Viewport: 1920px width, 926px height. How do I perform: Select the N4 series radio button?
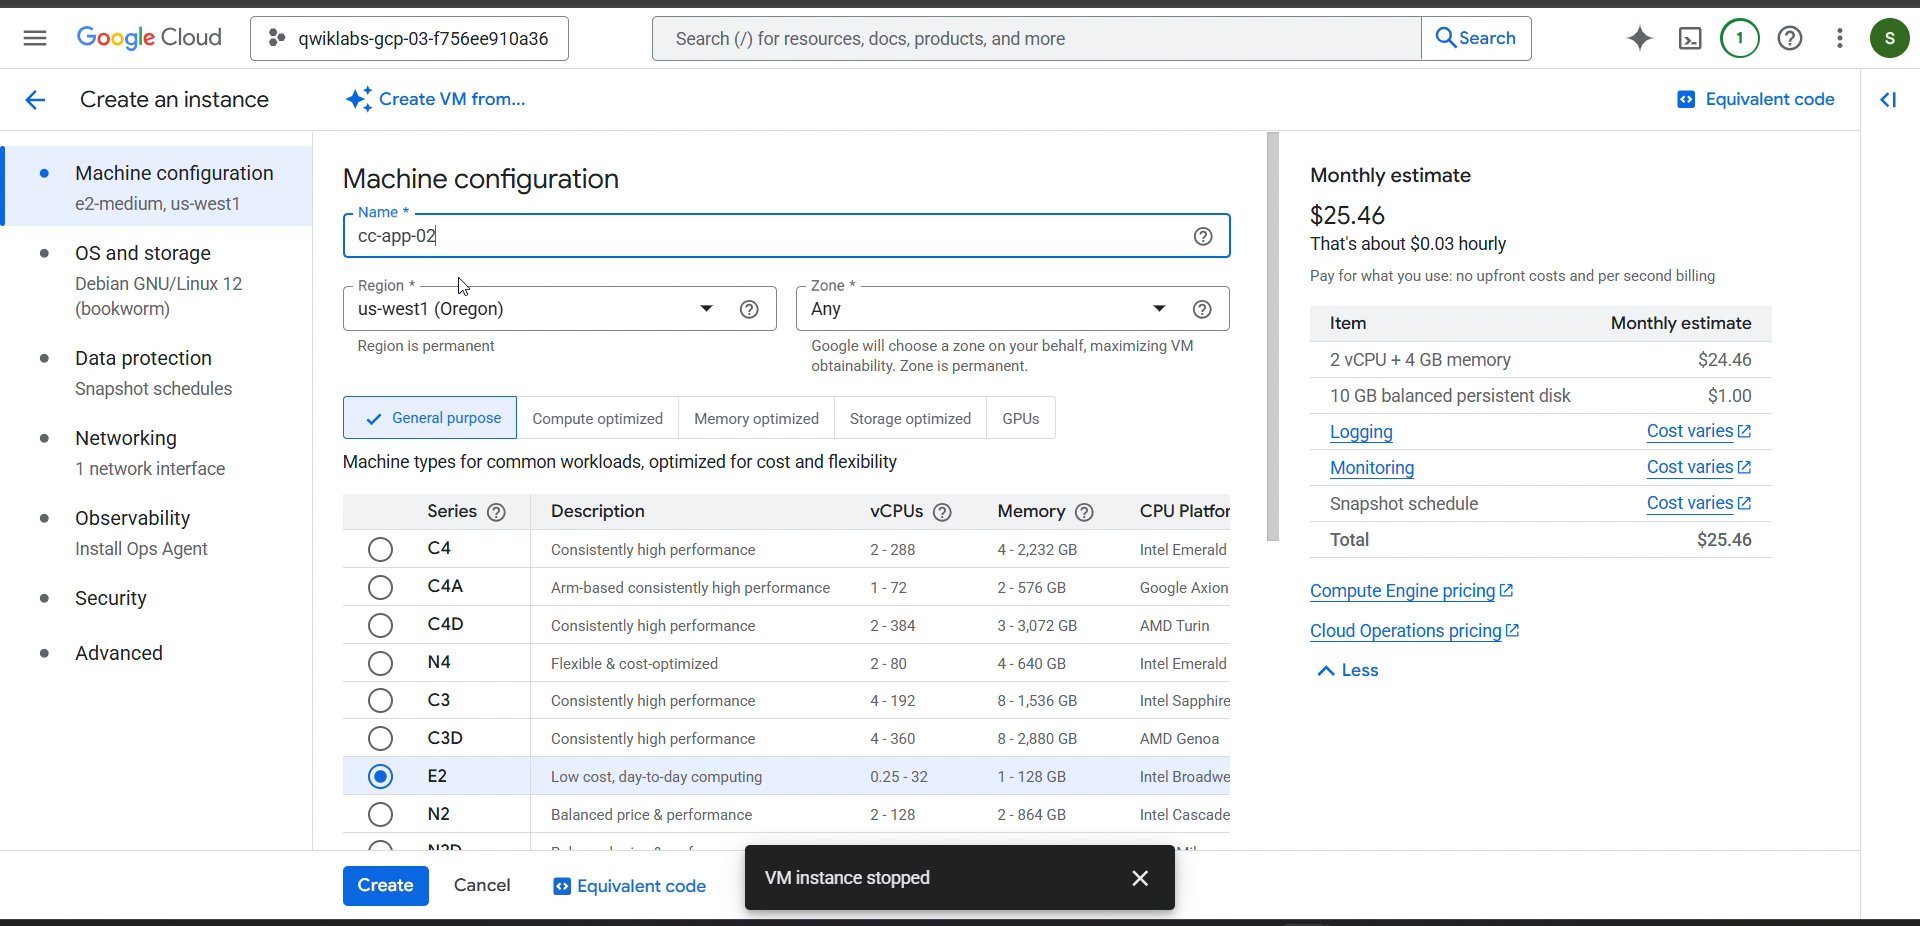point(380,663)
